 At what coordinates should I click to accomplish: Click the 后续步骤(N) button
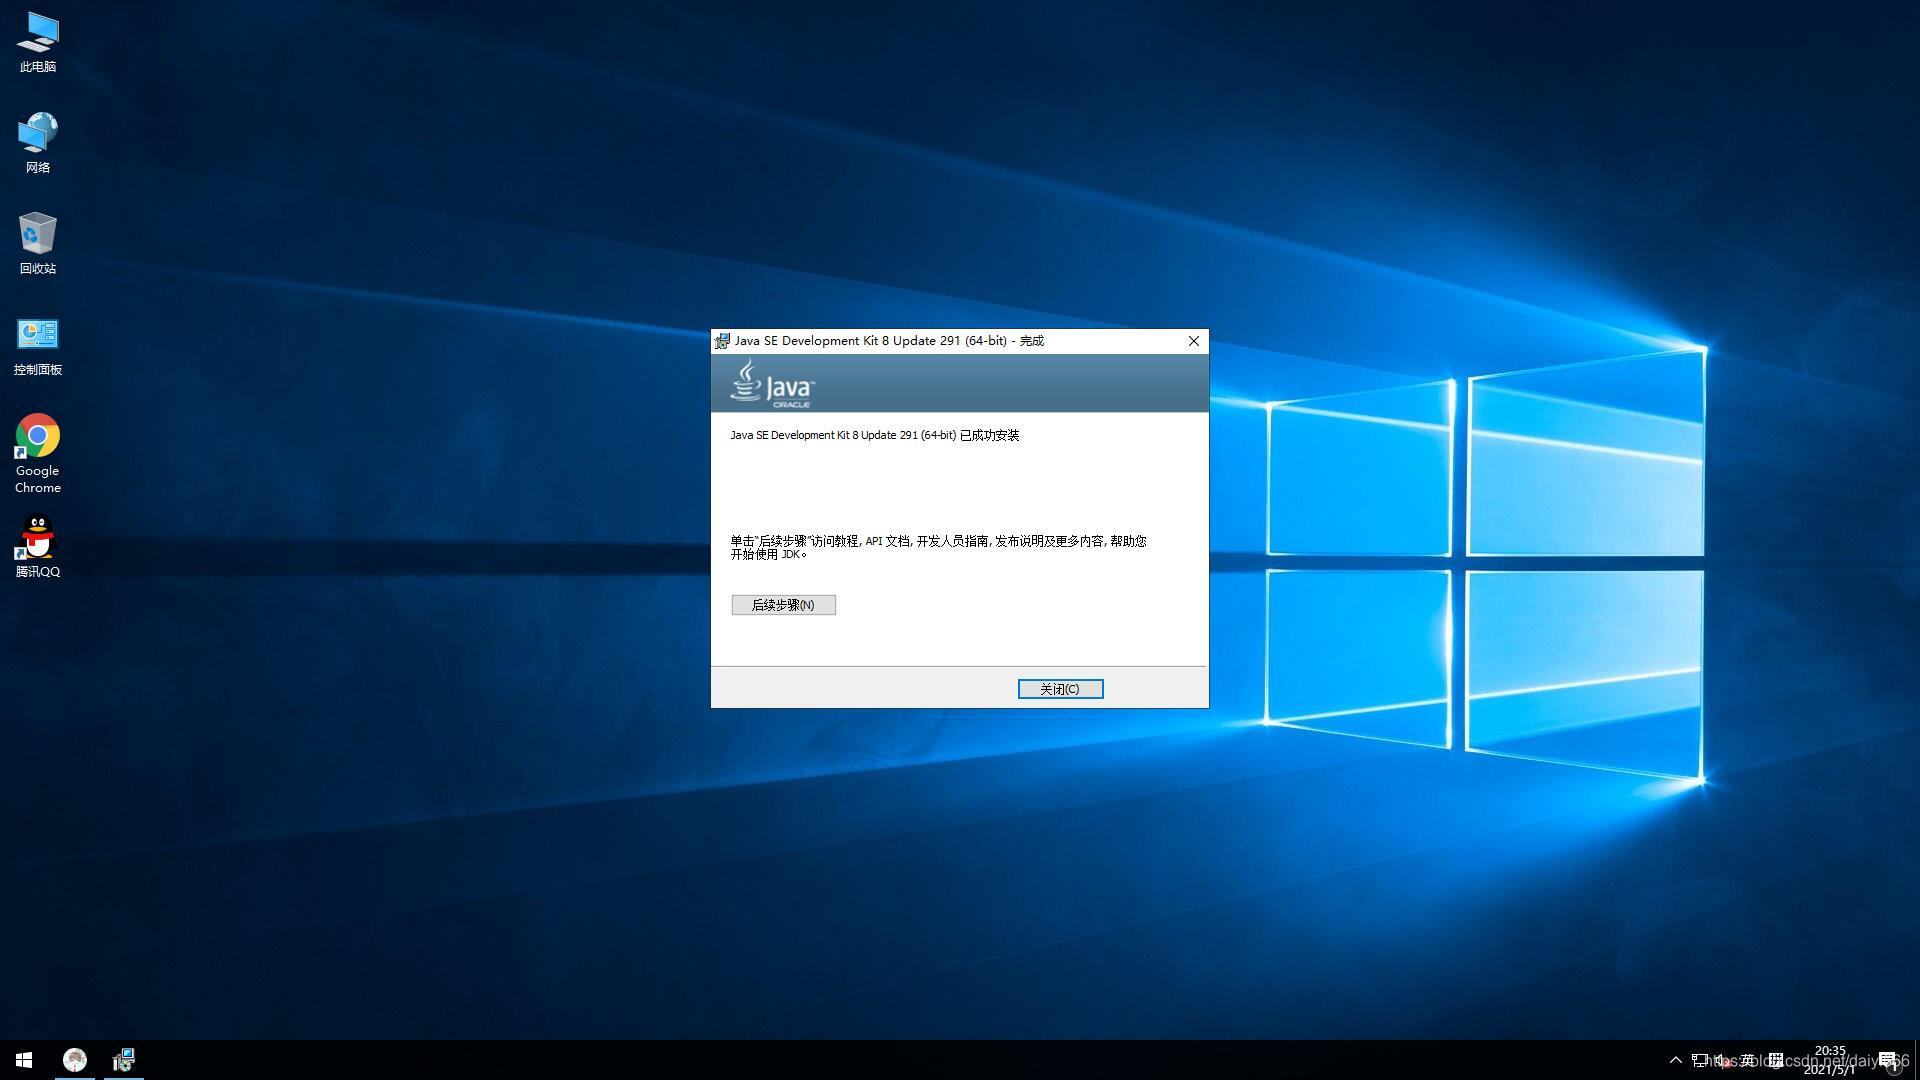[783, 605]
